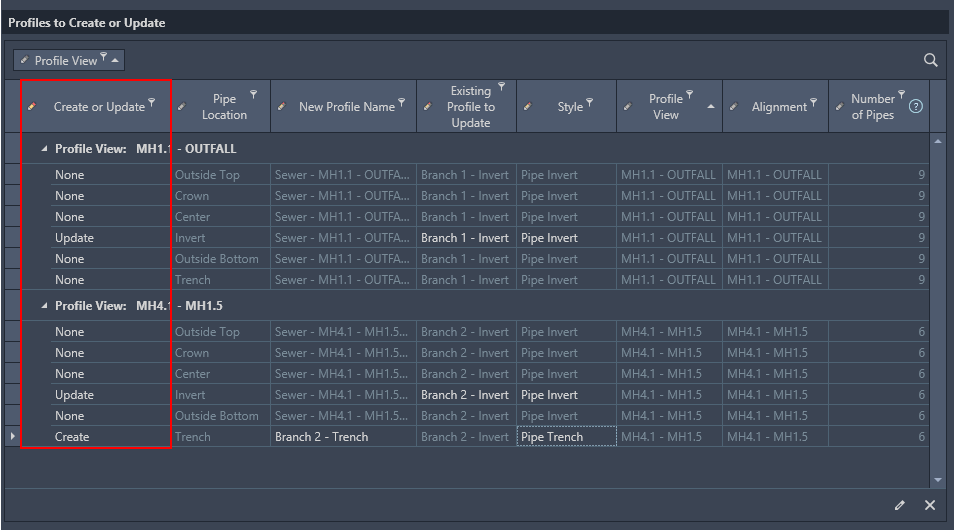Sort by Create or Update column header

(x=99, y=106)
